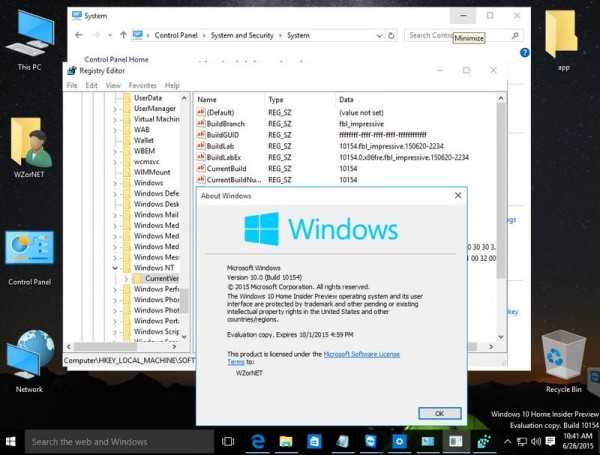
Task: Open the Settings gear taskbar icon
Action: click(399, 442)
